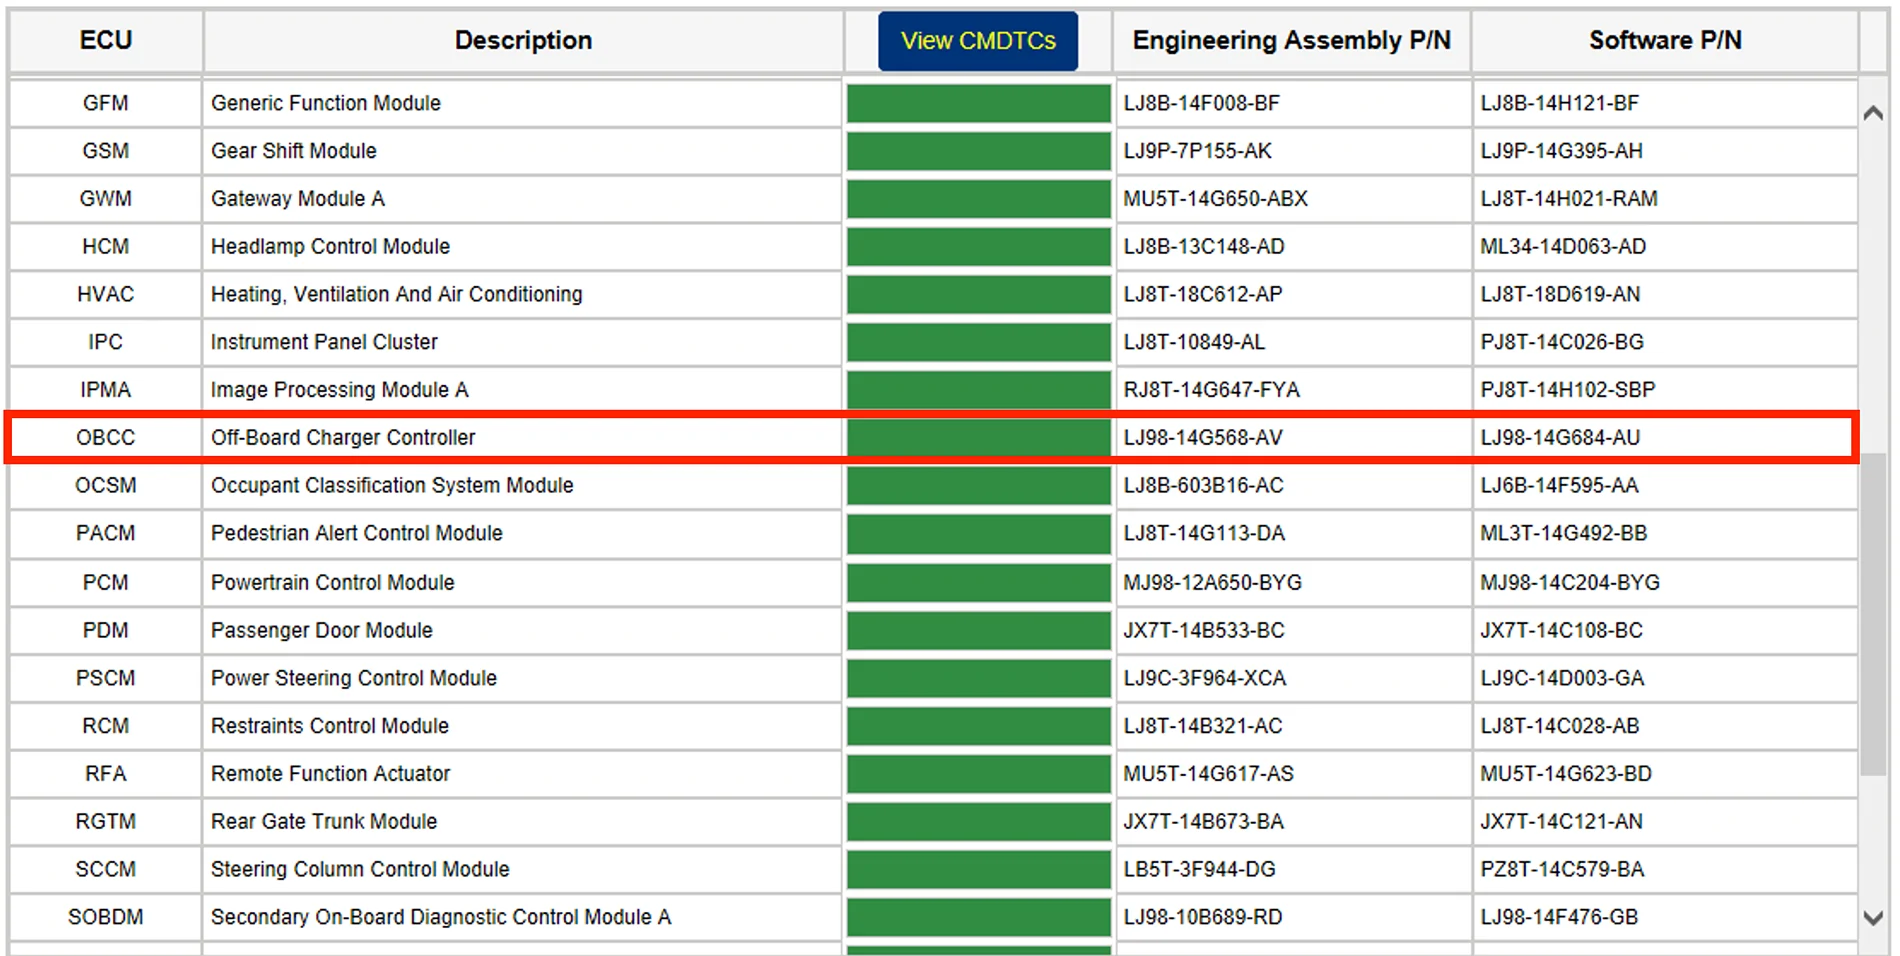Select the Gateway Module A row
Screen dimensions: 1900x956
(932, 198)
